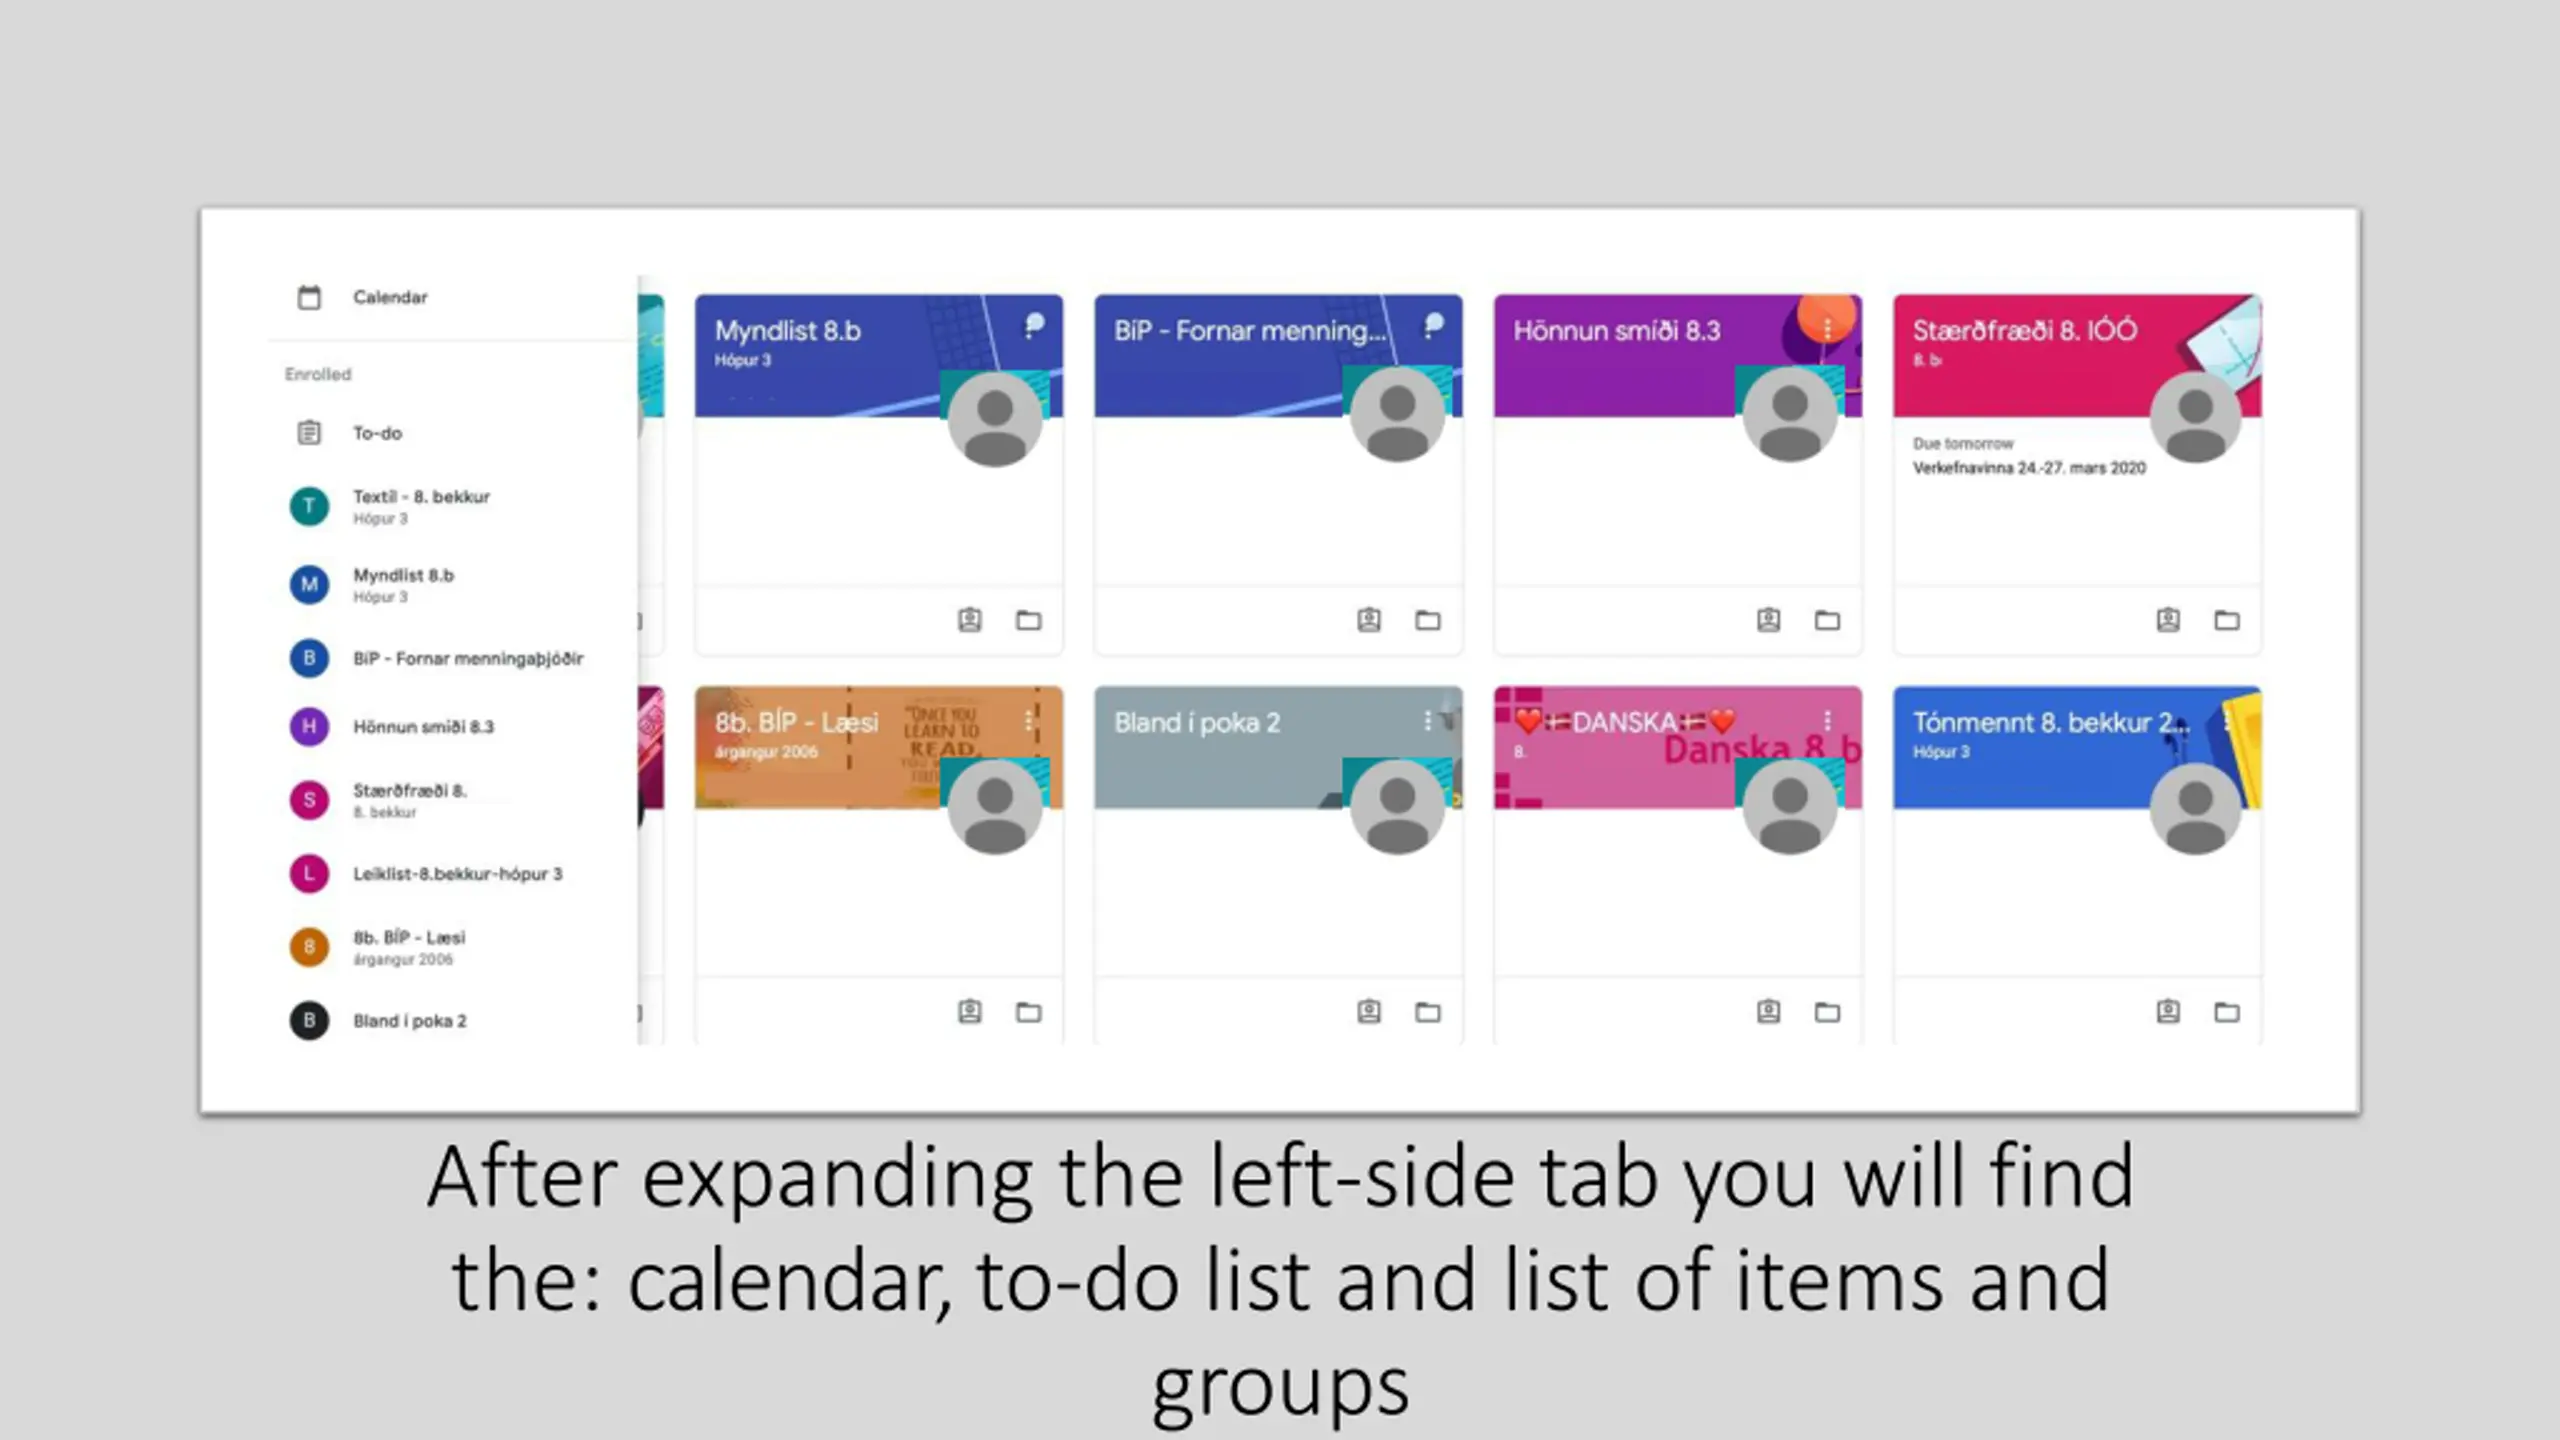This screenshot has width=2560, height=1440.
Task: Open the To-do list icon
Action: click(309, 433)
